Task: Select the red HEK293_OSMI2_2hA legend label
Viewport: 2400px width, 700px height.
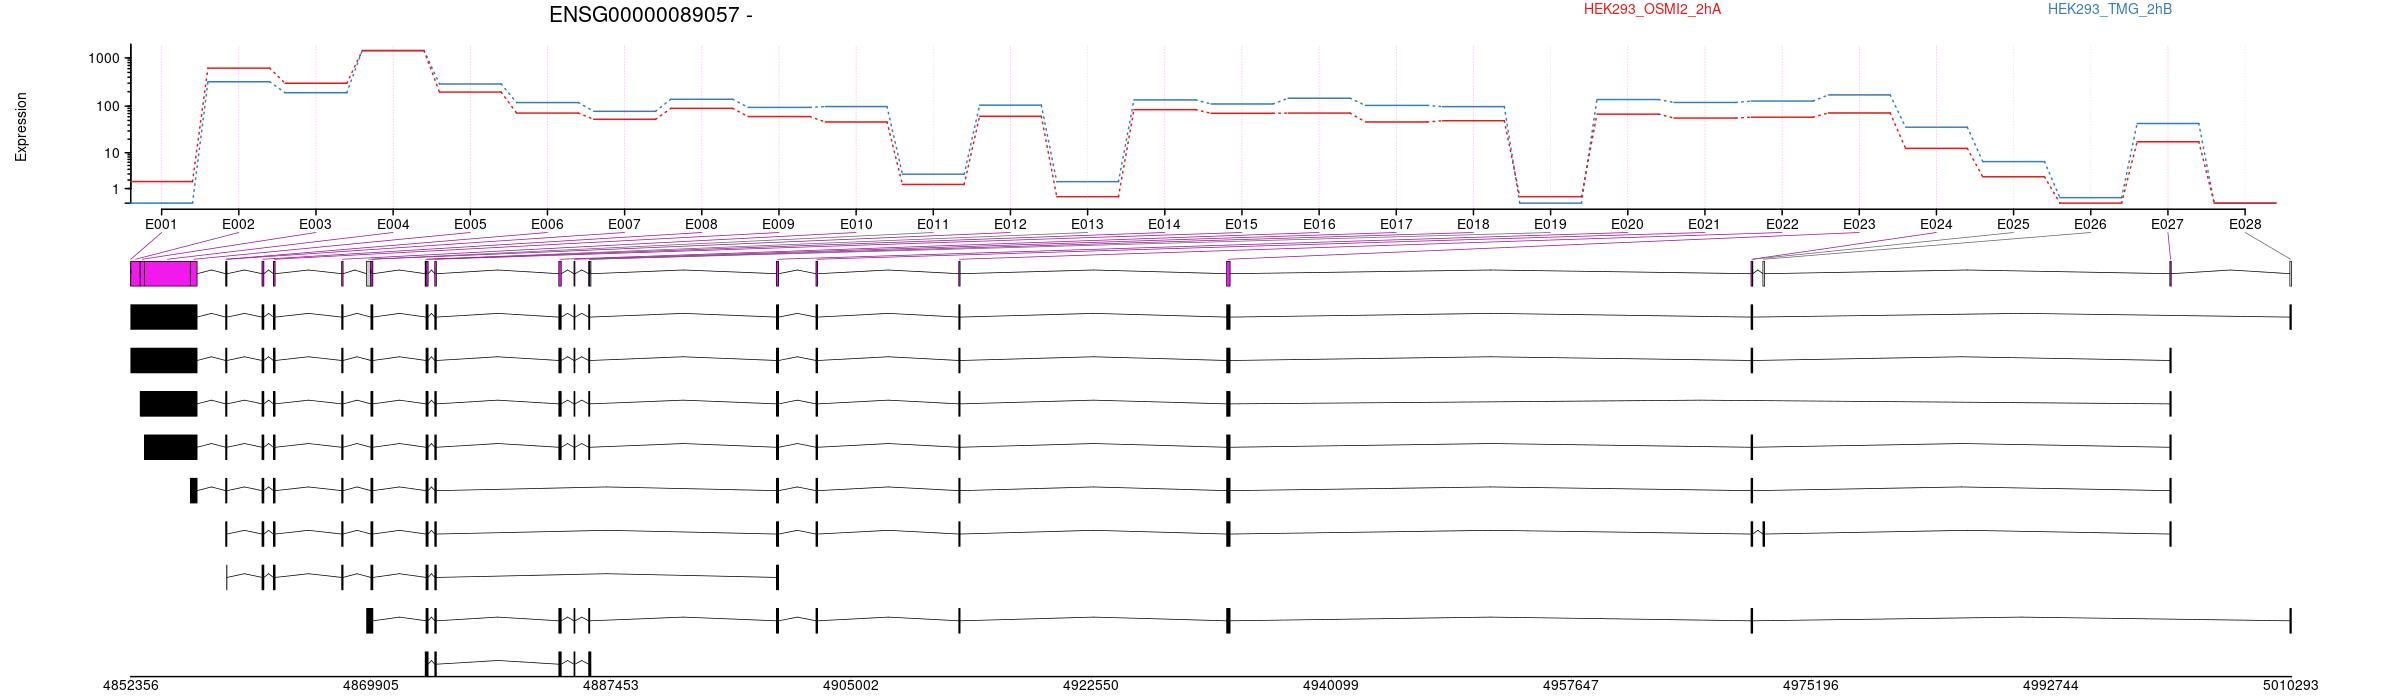Action: 1652,10
